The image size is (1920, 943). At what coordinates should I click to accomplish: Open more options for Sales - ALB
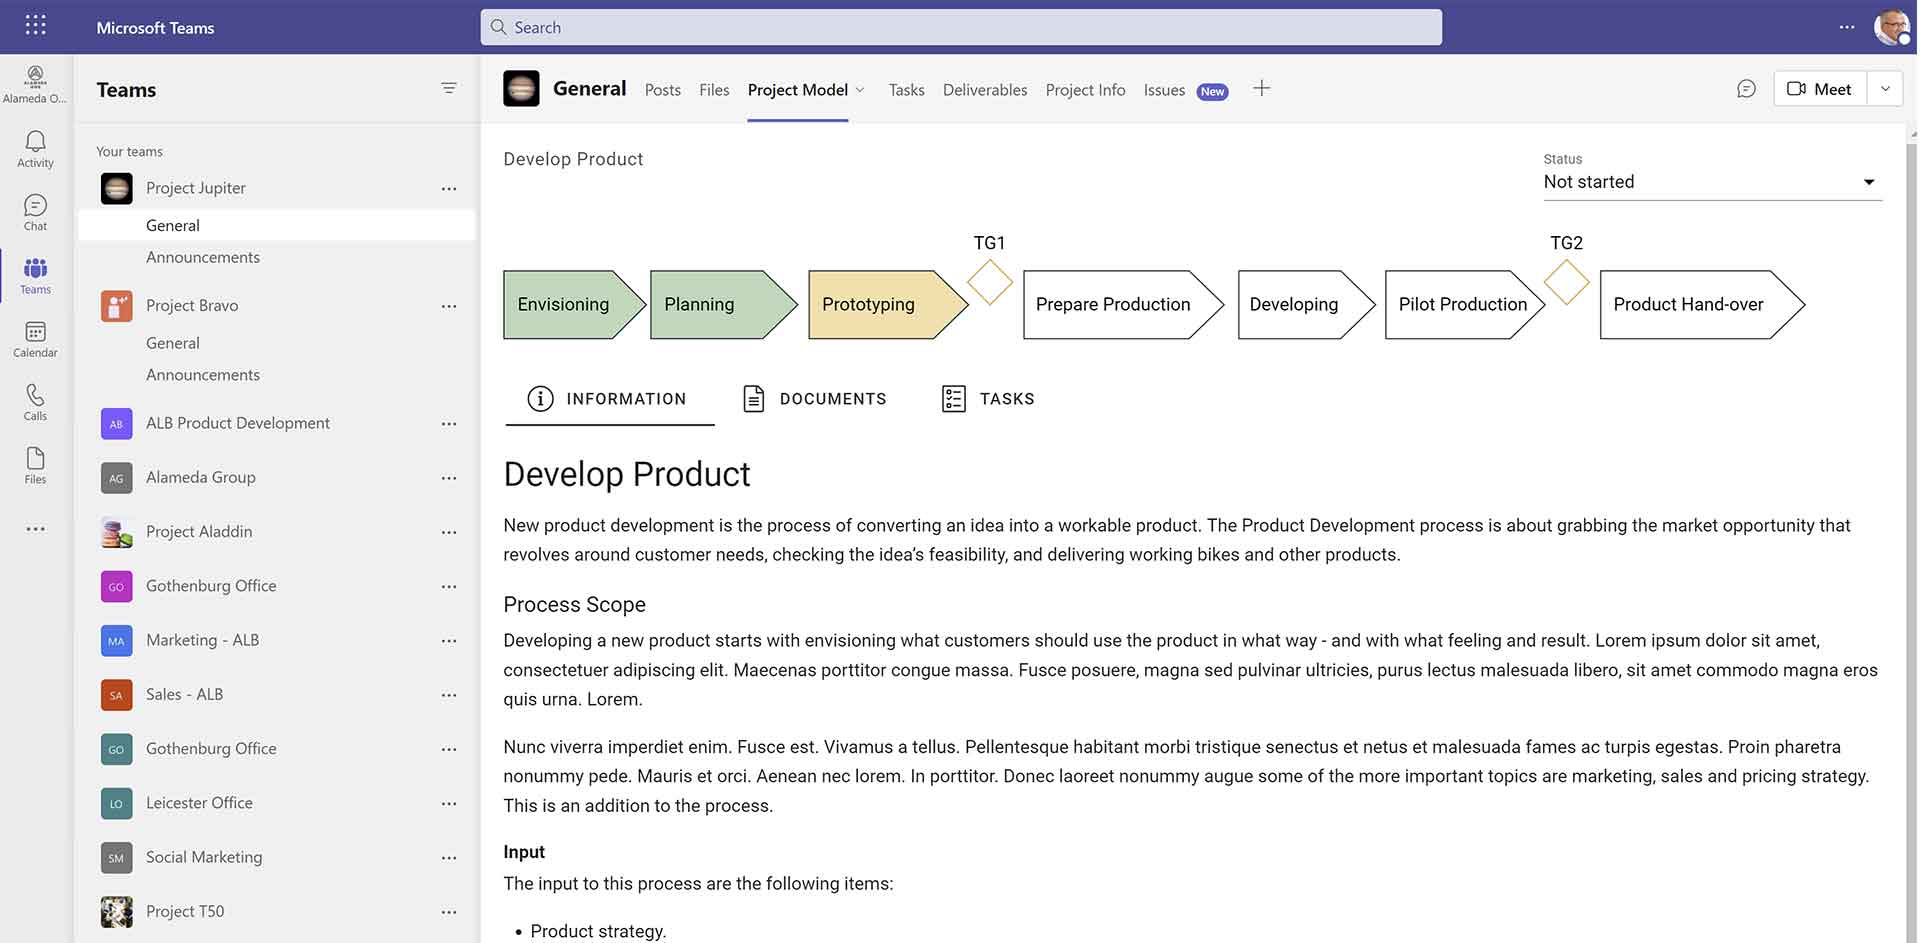point(449,695)
